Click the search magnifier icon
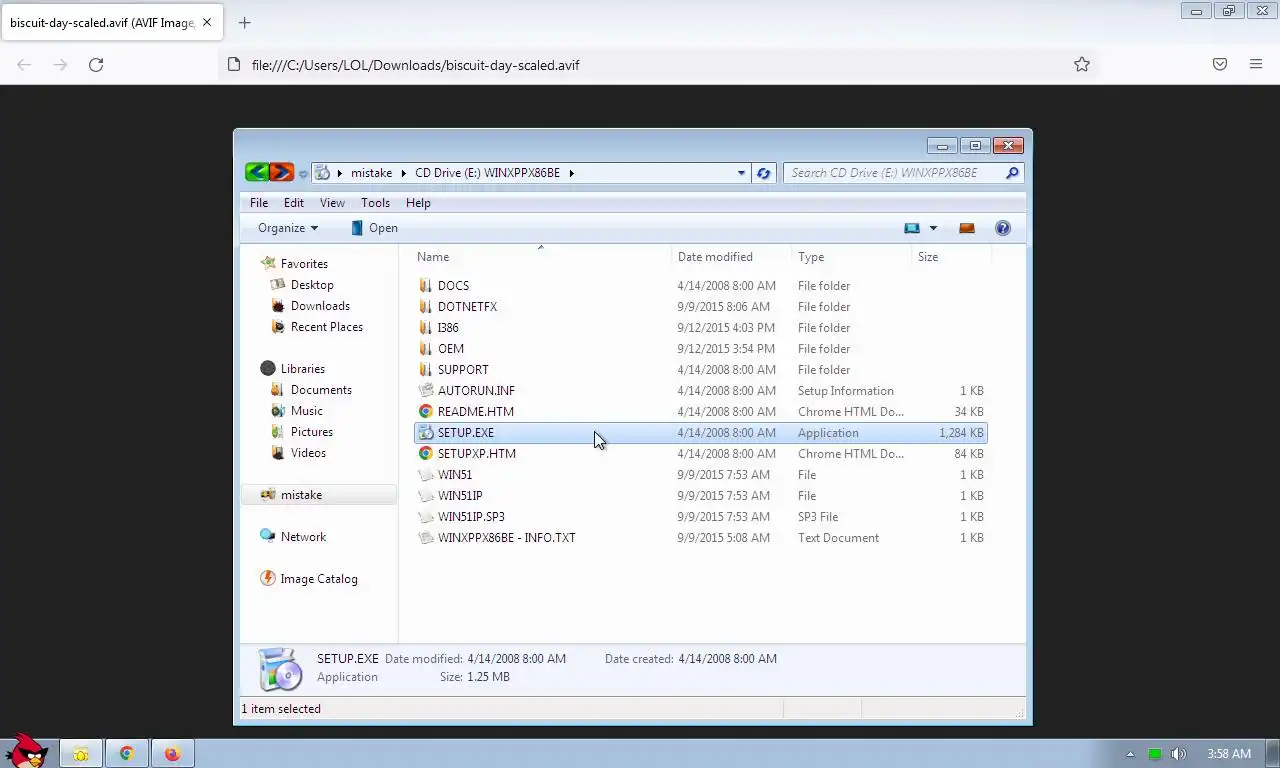This screenshot has height=768, width=1280. pyautogui.click(x=1012, y=173)
